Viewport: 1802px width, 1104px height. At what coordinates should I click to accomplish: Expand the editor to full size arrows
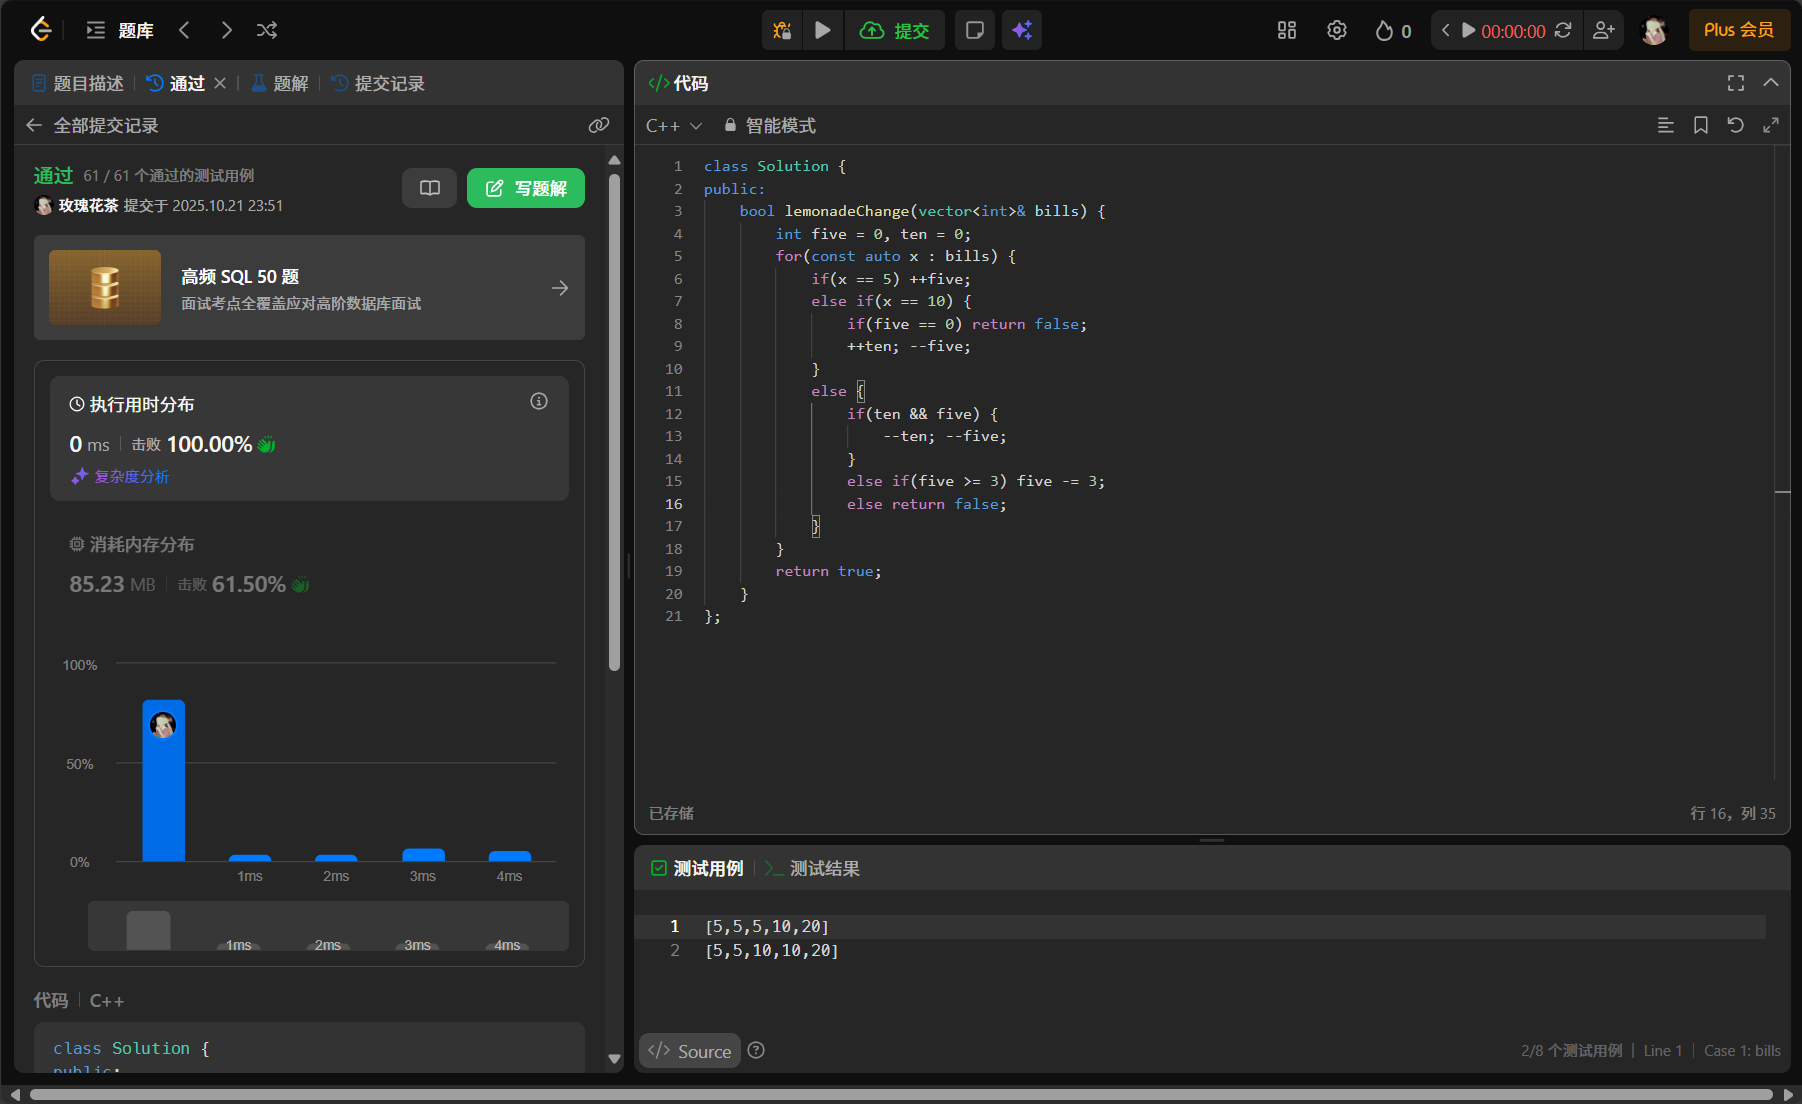1771,125
